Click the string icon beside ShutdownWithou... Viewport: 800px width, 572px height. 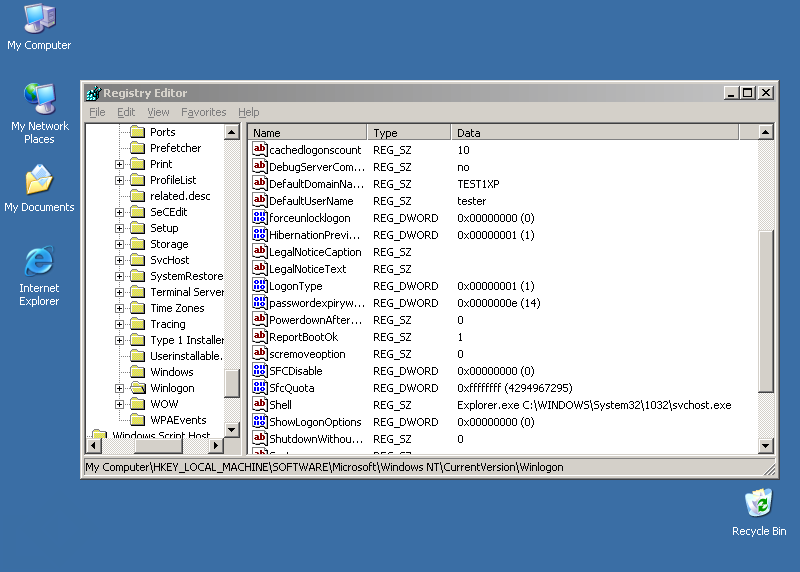tap(260, 439)
